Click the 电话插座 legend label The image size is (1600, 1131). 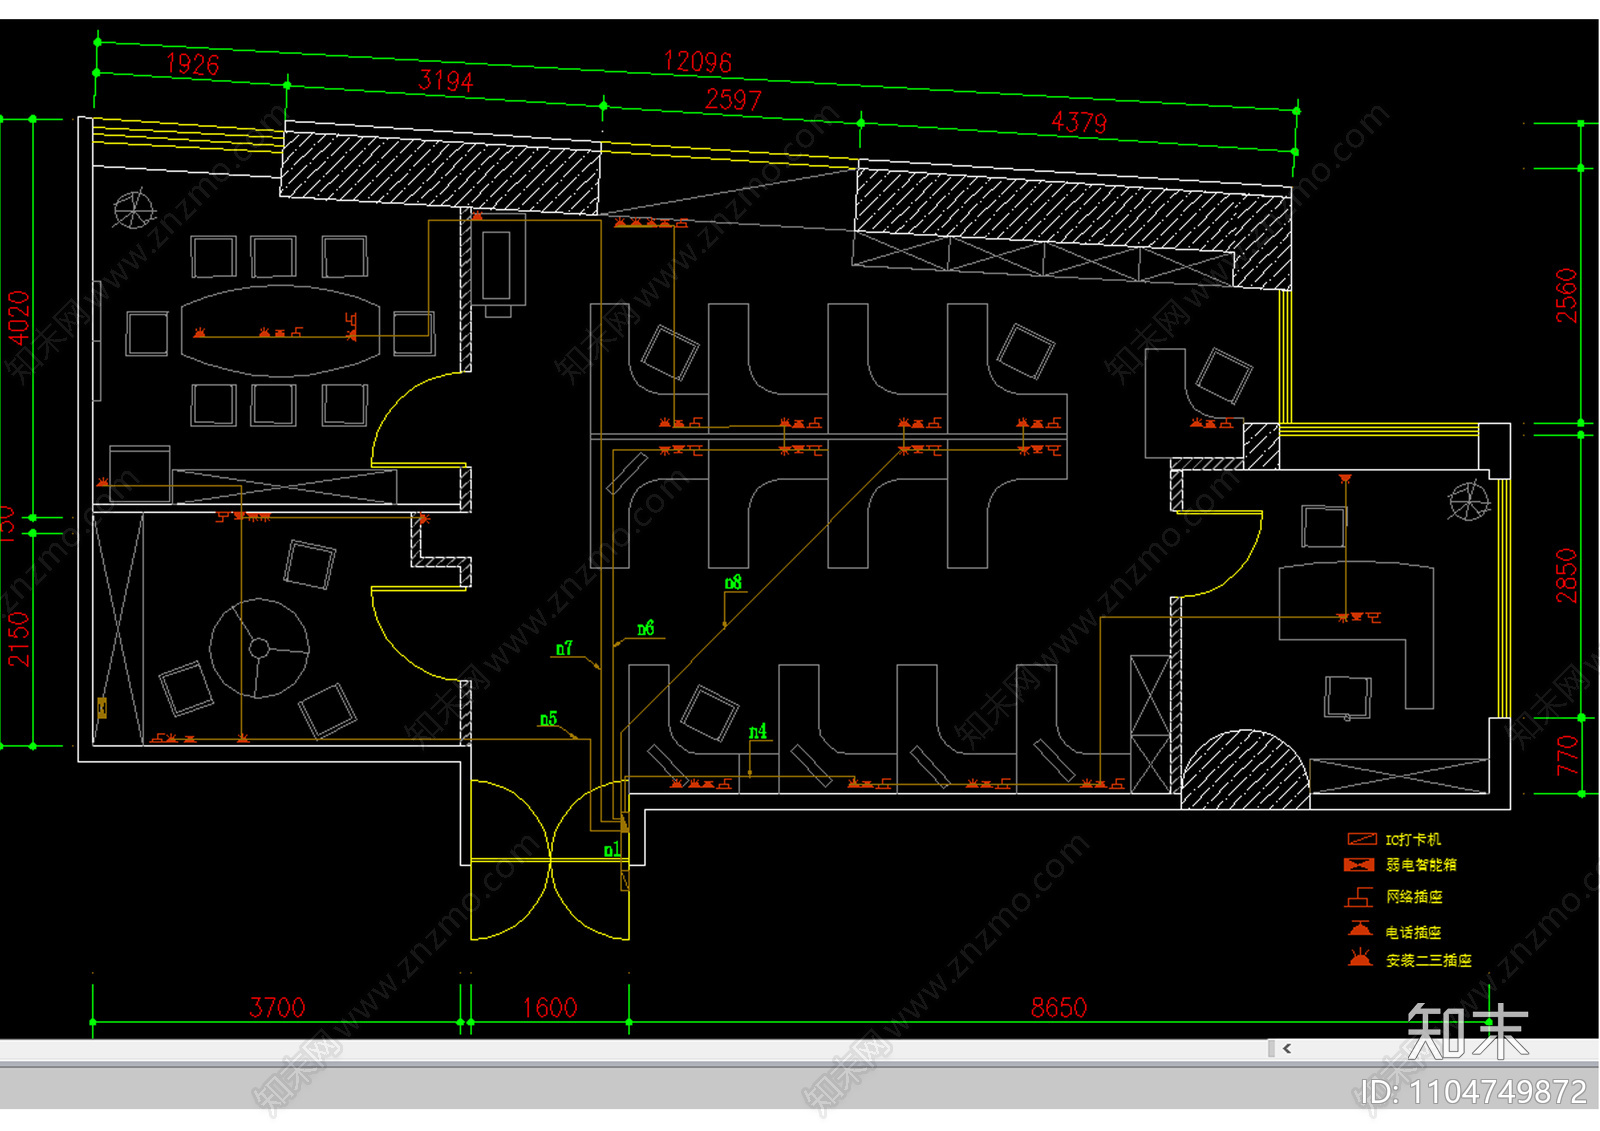1414,932
